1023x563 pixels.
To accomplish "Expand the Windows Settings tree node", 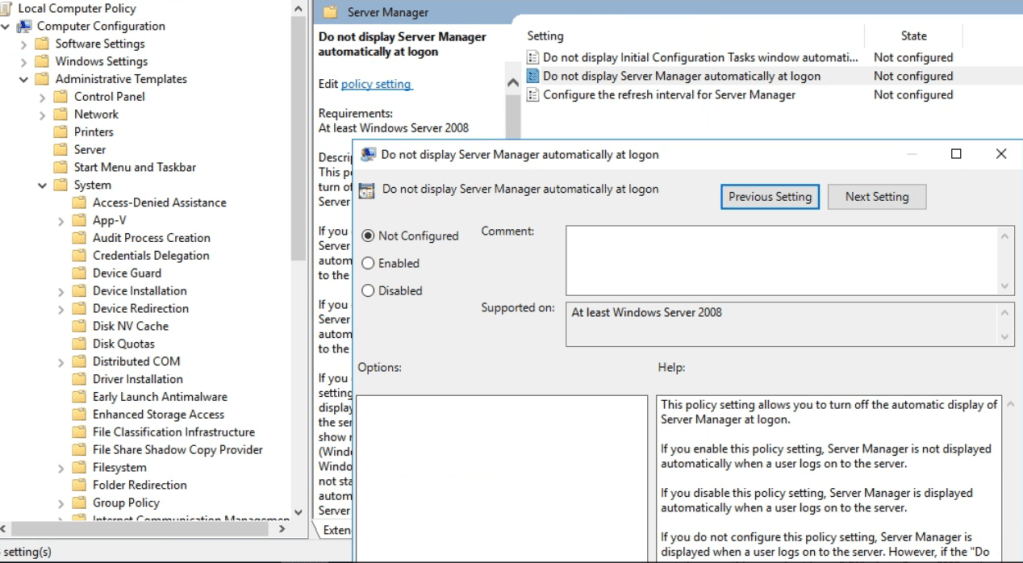I will click(24, 61).
